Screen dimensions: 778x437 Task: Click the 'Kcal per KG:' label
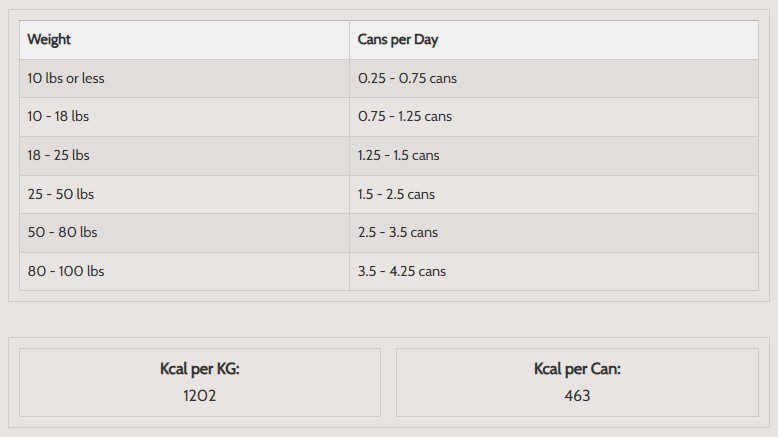(200, 369)
